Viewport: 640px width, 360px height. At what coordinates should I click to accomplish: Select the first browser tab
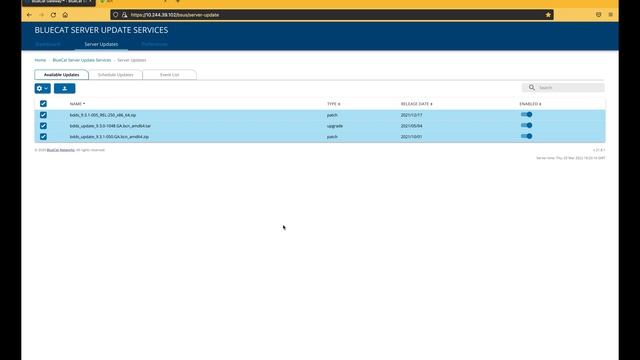click(x=59, y=2)
